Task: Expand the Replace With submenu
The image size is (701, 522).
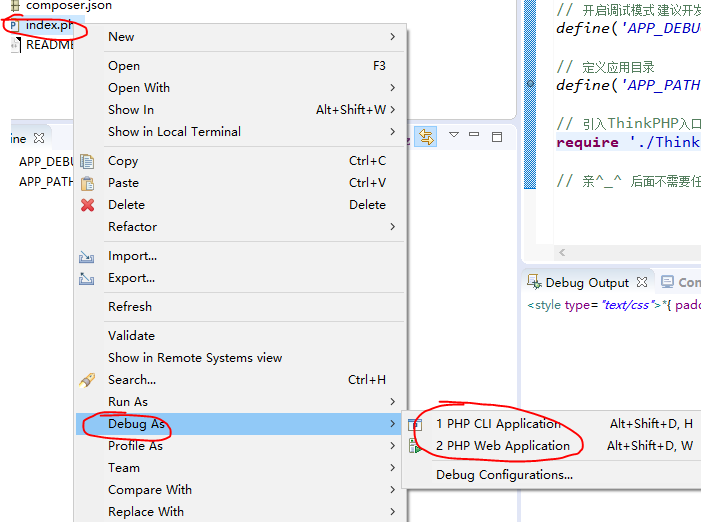Action: 393,511
